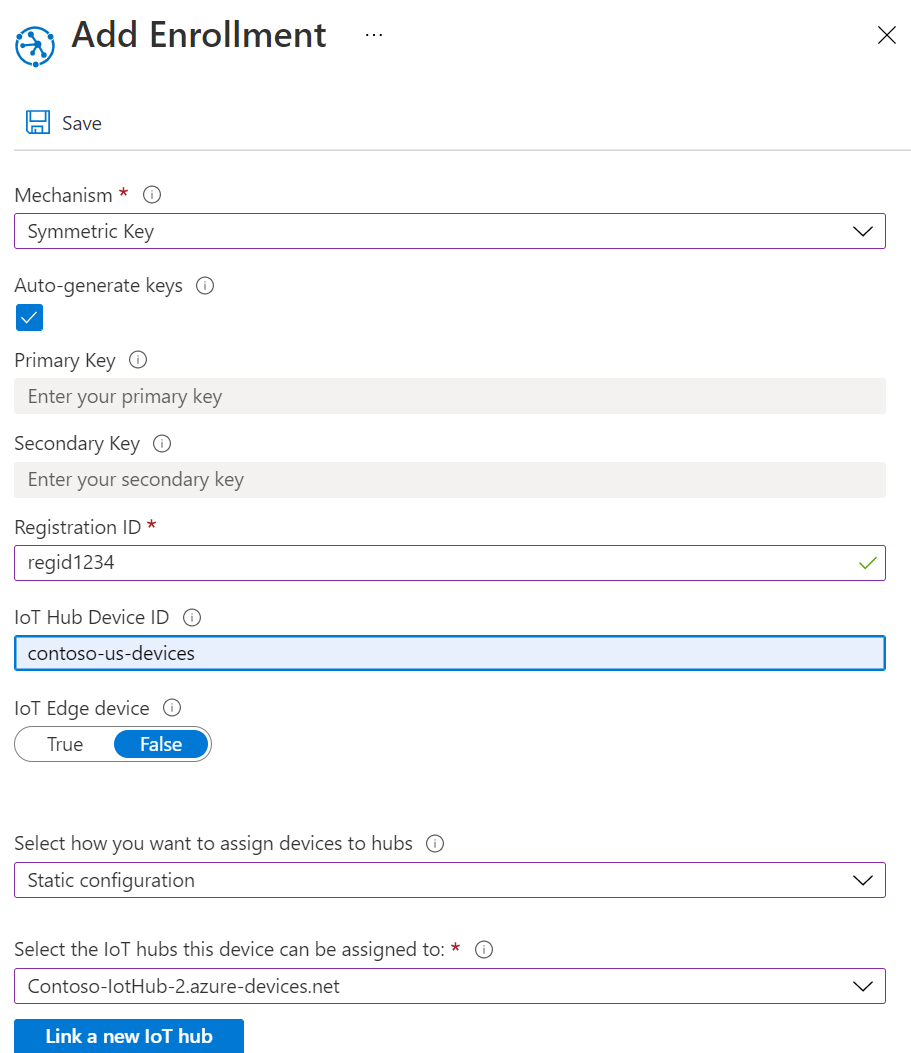Uncheck the Auto-generate keys checkbox
This screenshot has height=1053, width=911.
pyautogui.click(x=30, y=318)
